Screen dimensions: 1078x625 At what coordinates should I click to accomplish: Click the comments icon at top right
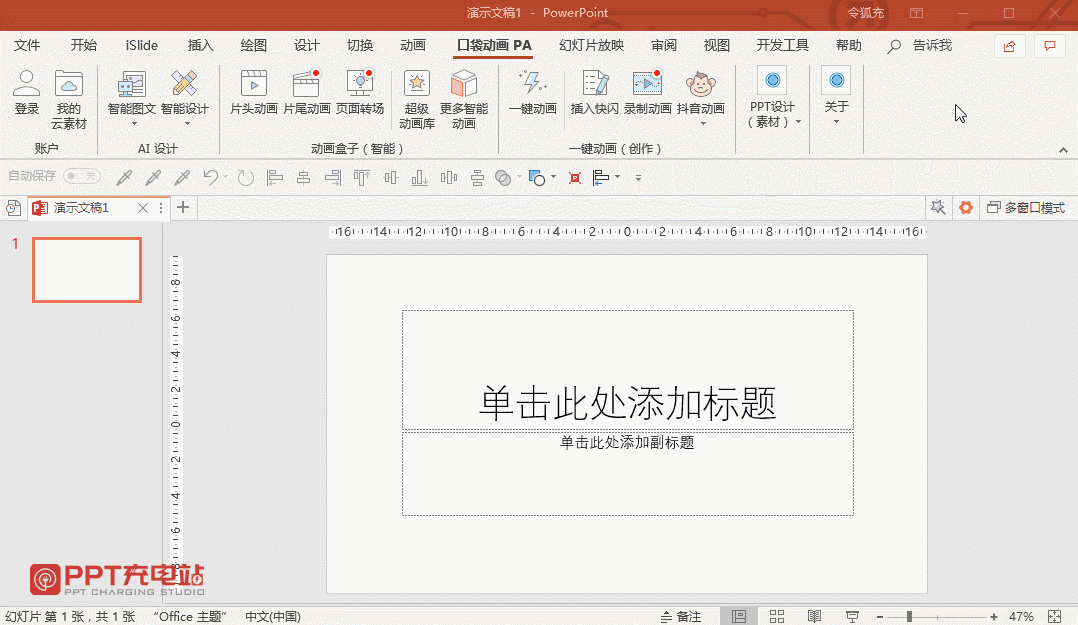pyautogui.click(x=1050, y=46)
